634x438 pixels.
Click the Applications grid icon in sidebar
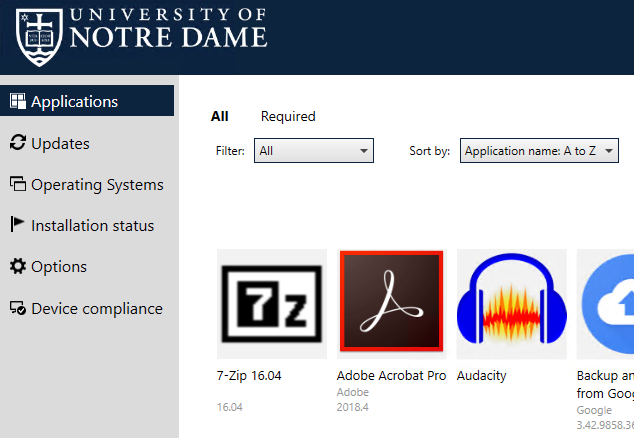[17, 101]
